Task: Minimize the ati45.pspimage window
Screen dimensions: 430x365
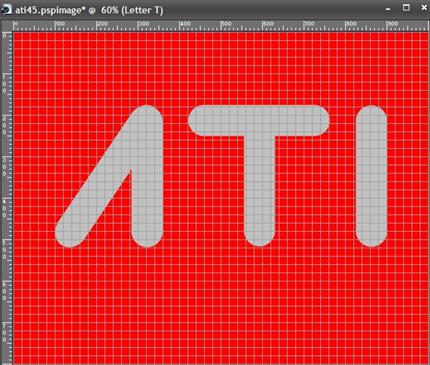Action: pos(388,9)
